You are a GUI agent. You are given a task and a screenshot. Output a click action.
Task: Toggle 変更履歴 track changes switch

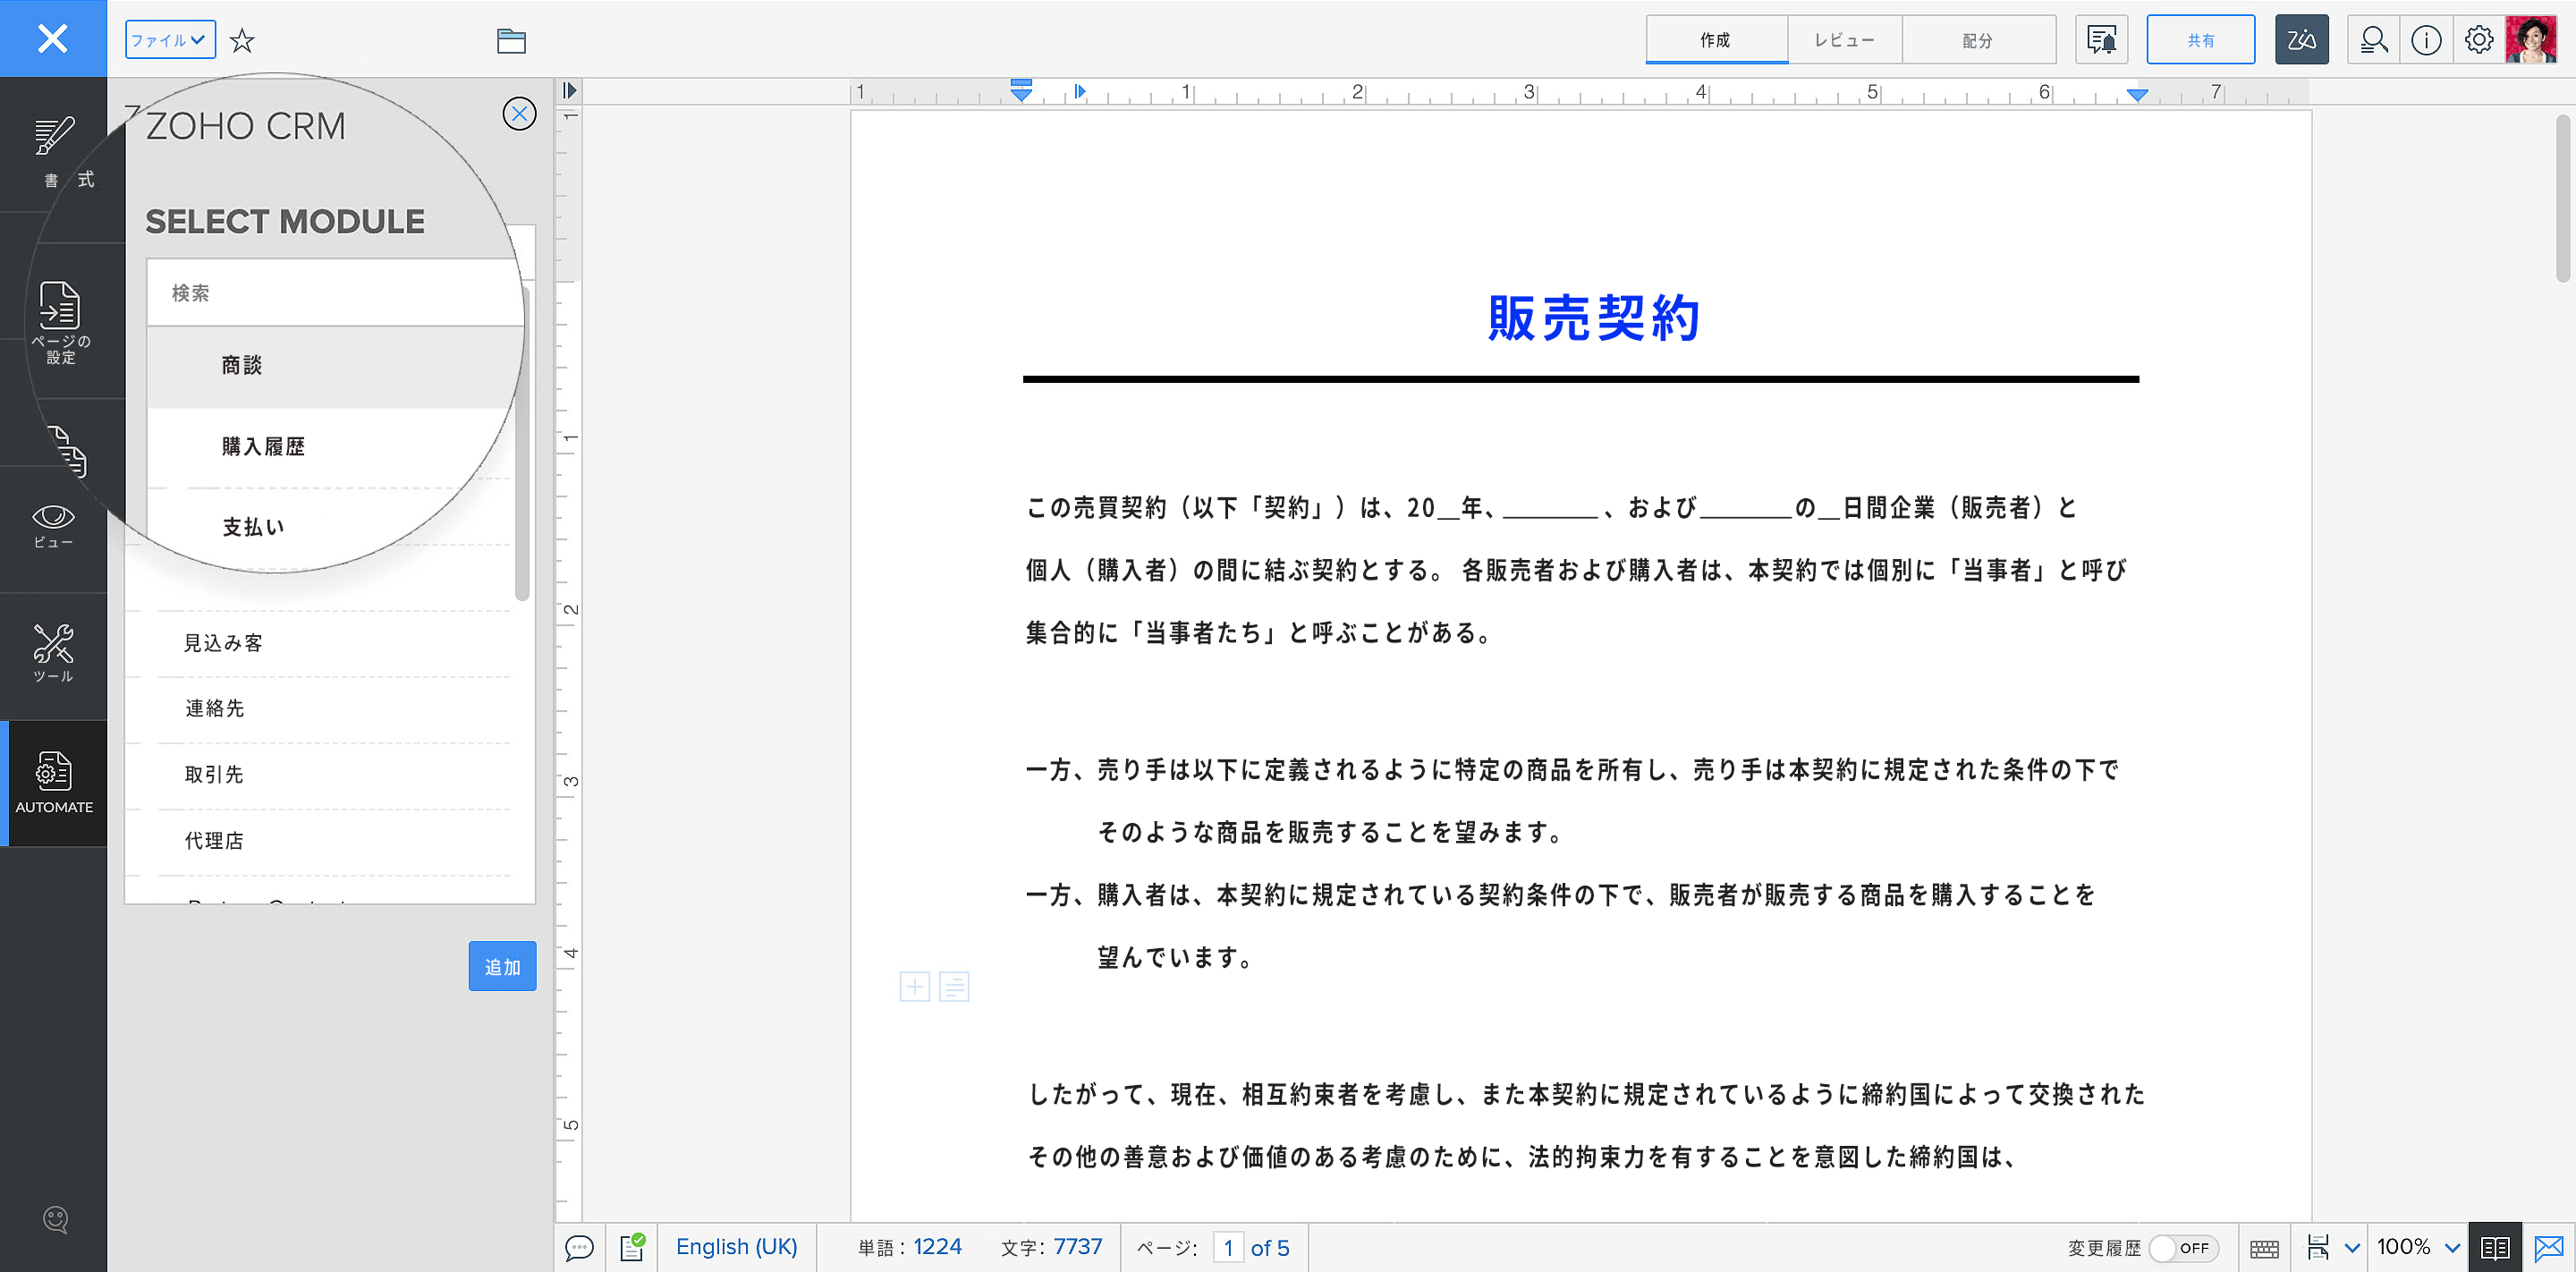[x=2184, y=1248]
